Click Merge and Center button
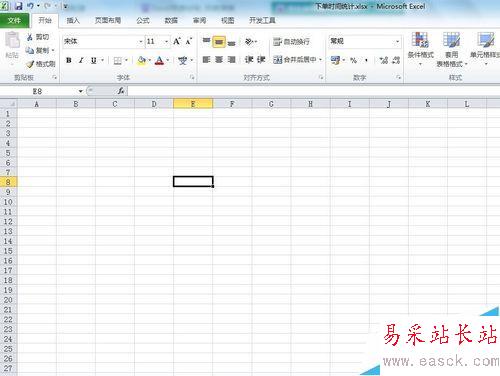500x376 pixels. point(294,60)
